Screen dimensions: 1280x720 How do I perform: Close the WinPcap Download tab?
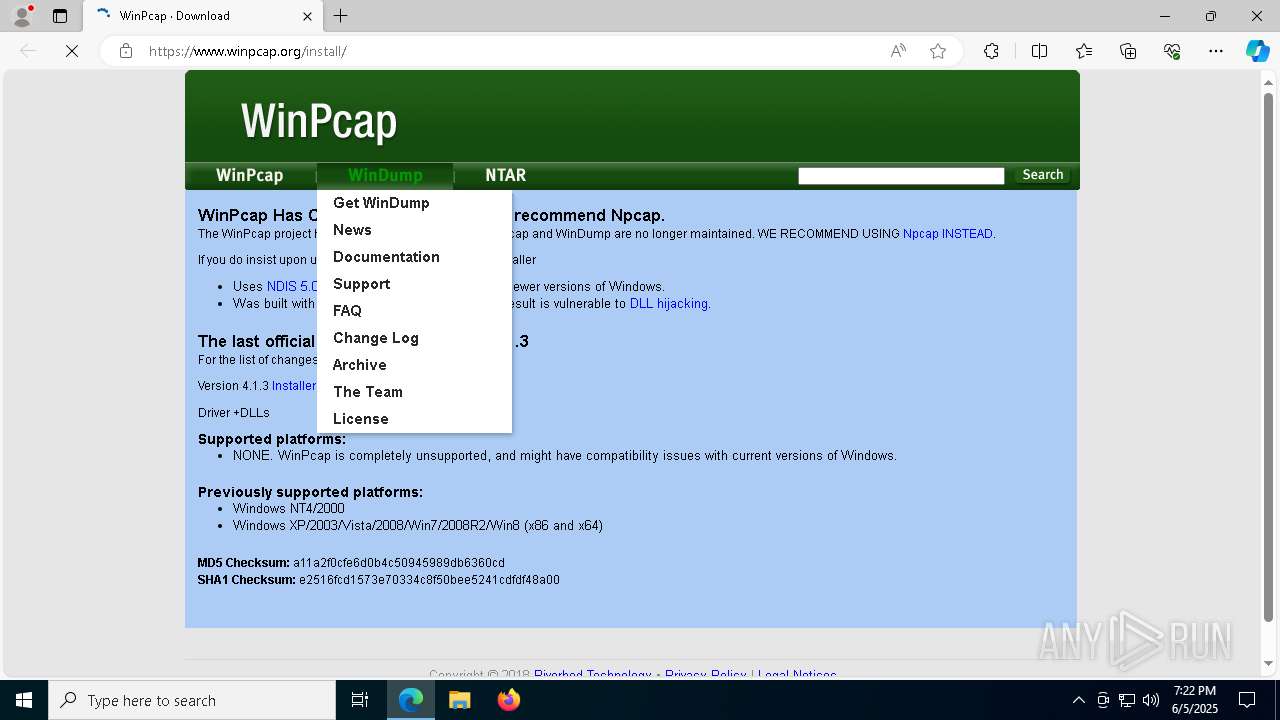[308, 16]
